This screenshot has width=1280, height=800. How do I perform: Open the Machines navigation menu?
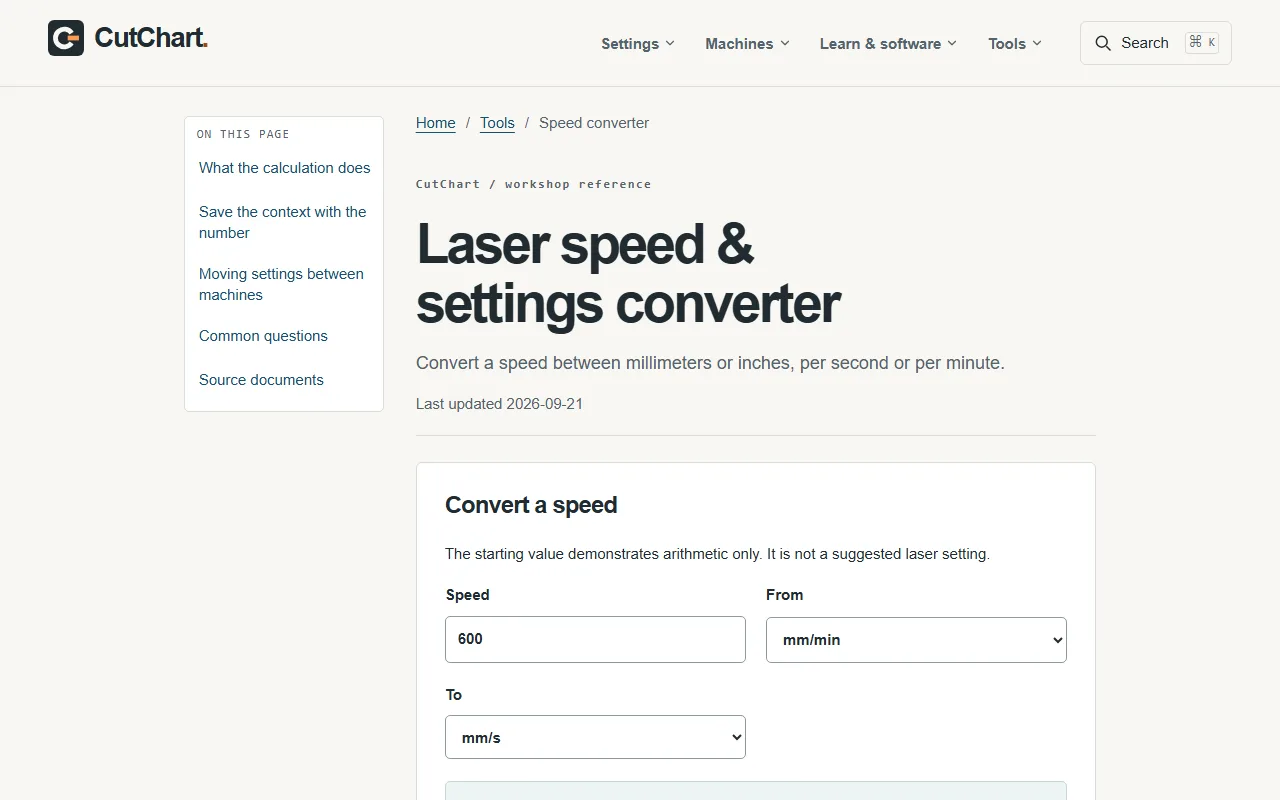747,43
